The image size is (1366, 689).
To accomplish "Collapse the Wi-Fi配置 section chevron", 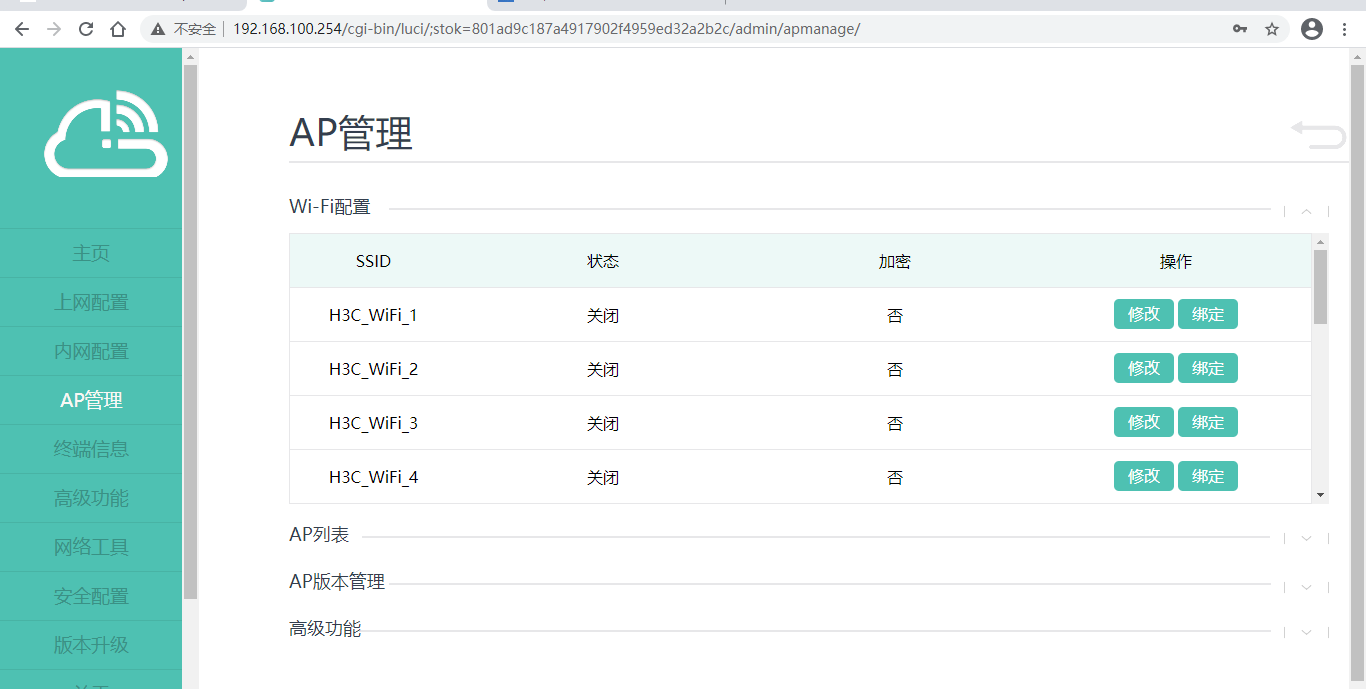I will pos(1306,211).
